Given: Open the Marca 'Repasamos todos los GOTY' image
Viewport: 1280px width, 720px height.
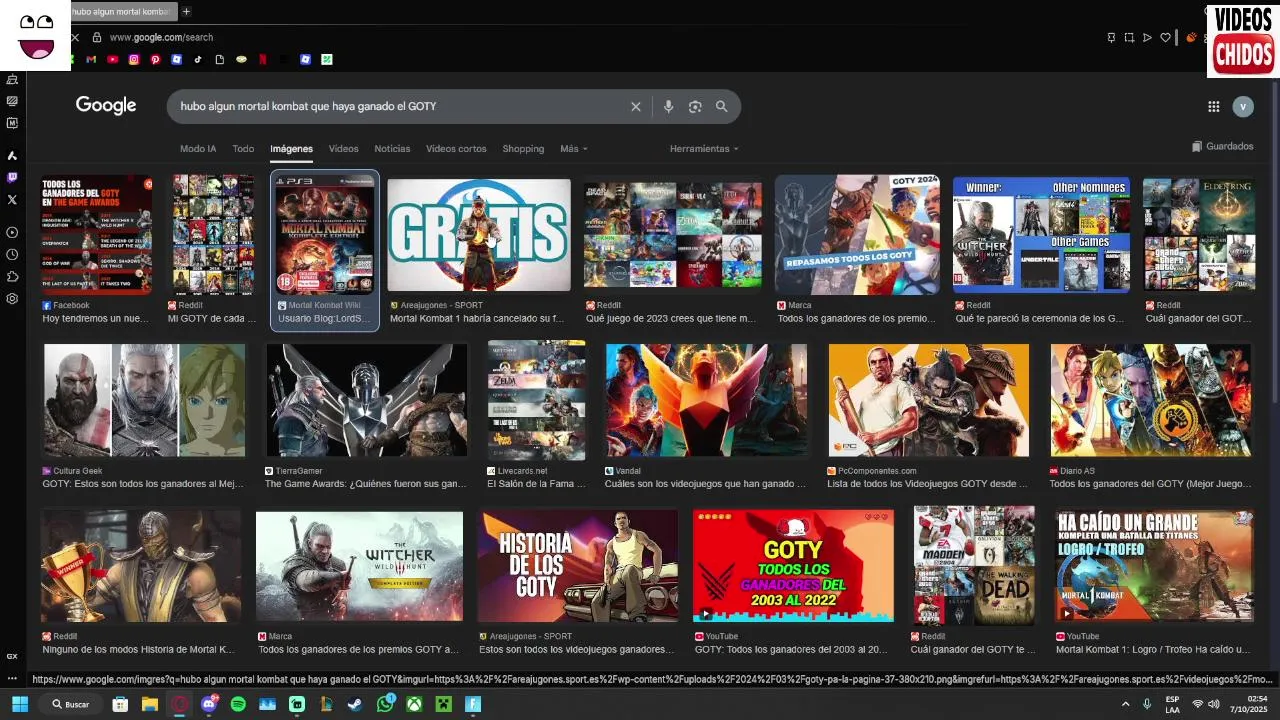Looking at the screenshot, I should pyautogui.click(x=858, y=235).
